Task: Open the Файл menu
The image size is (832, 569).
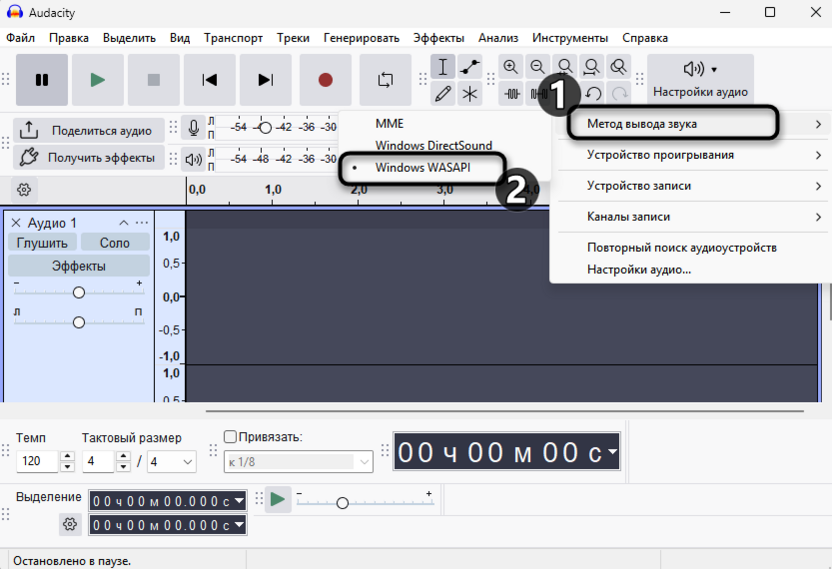Action: [20, 38]
